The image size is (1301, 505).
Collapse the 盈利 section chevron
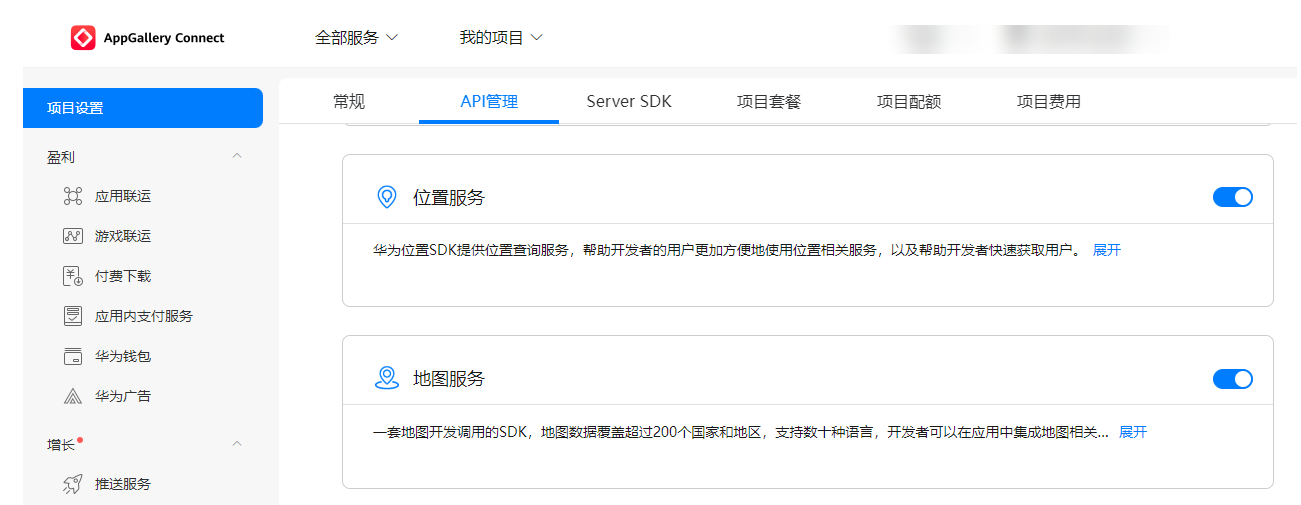[237, 157]
